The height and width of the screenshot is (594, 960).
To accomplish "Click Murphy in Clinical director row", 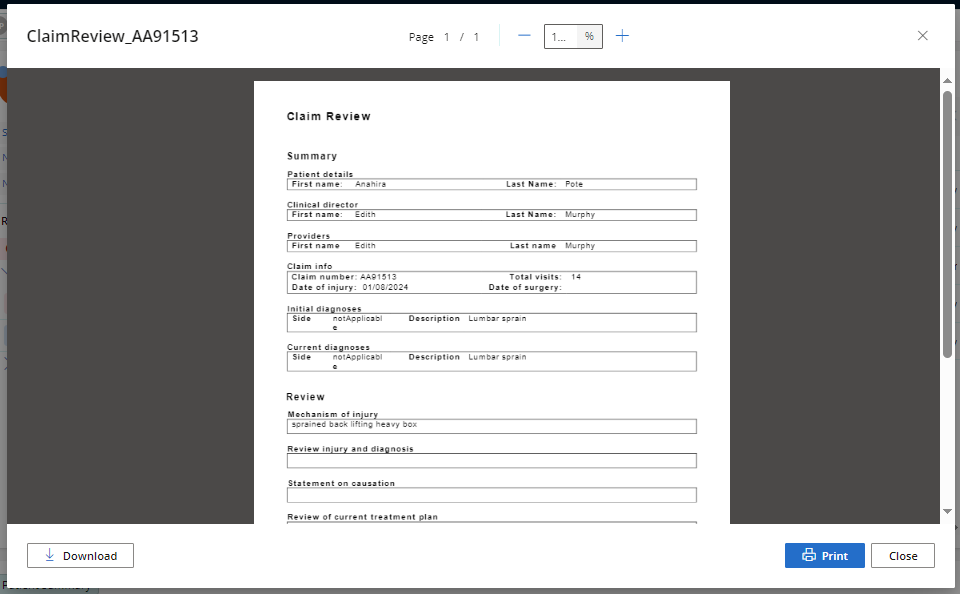I will [580, 215].
